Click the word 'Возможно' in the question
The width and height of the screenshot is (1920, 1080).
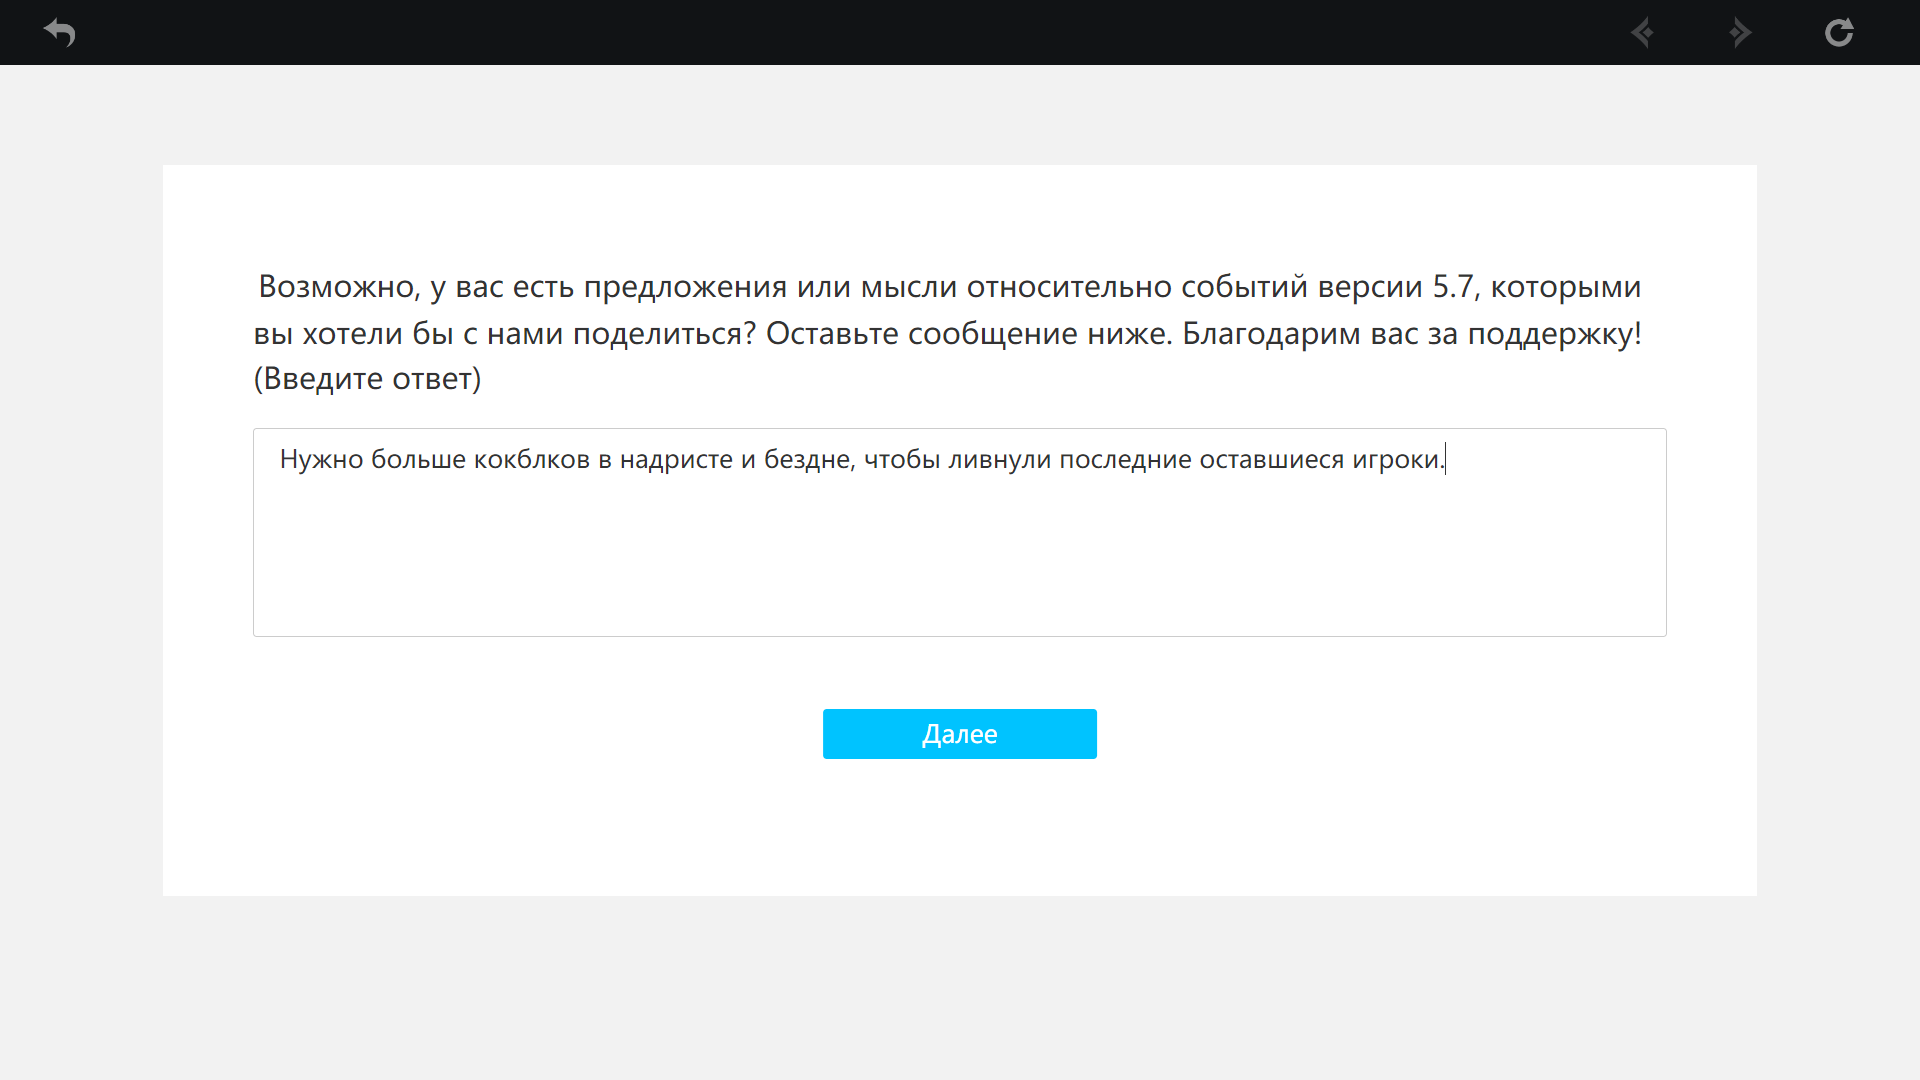click(x=337, y=287)
